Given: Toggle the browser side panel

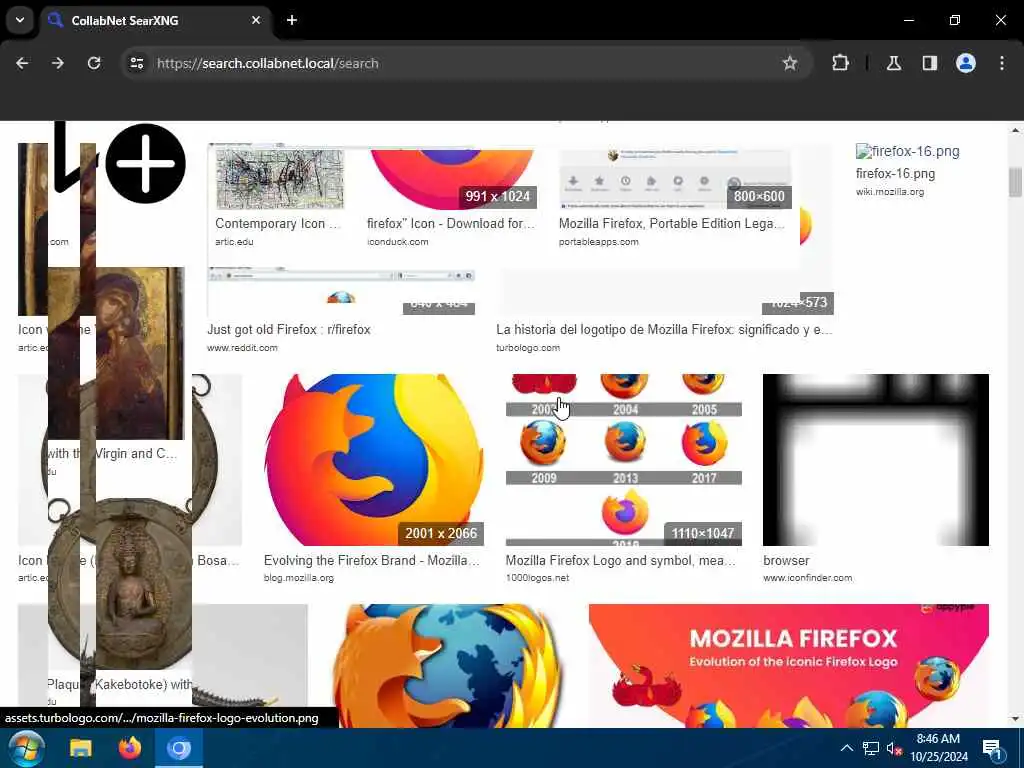Looking at the screenshot, I should pyautogui.click(x=930, y=63).
